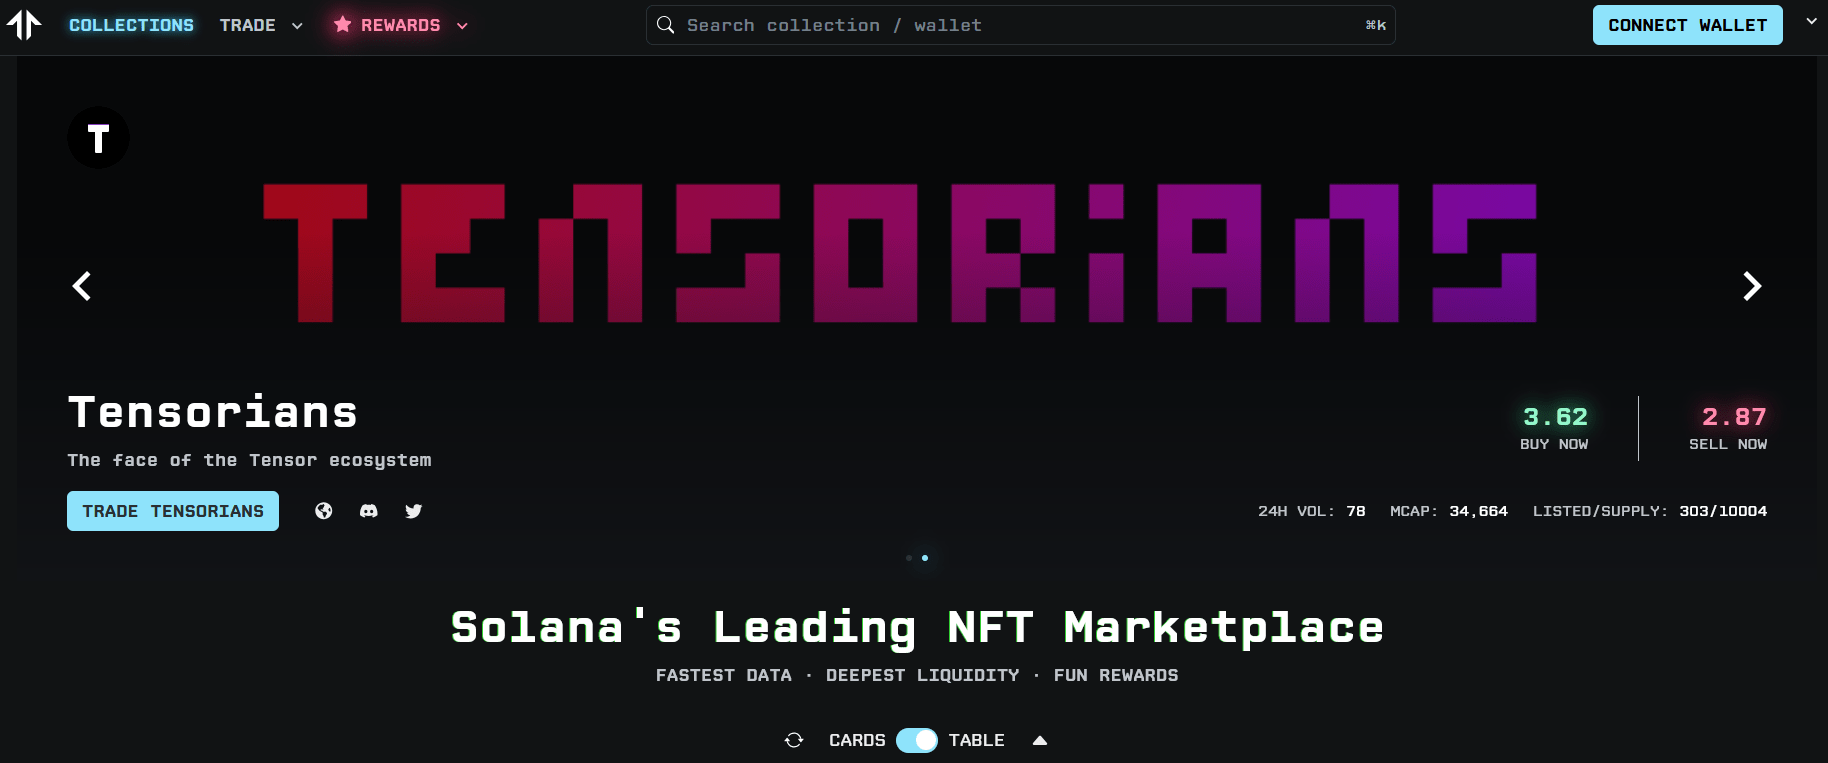Click the Tensor logo icon in navbar
The image size is (1828, 763).
click(24, 25)
